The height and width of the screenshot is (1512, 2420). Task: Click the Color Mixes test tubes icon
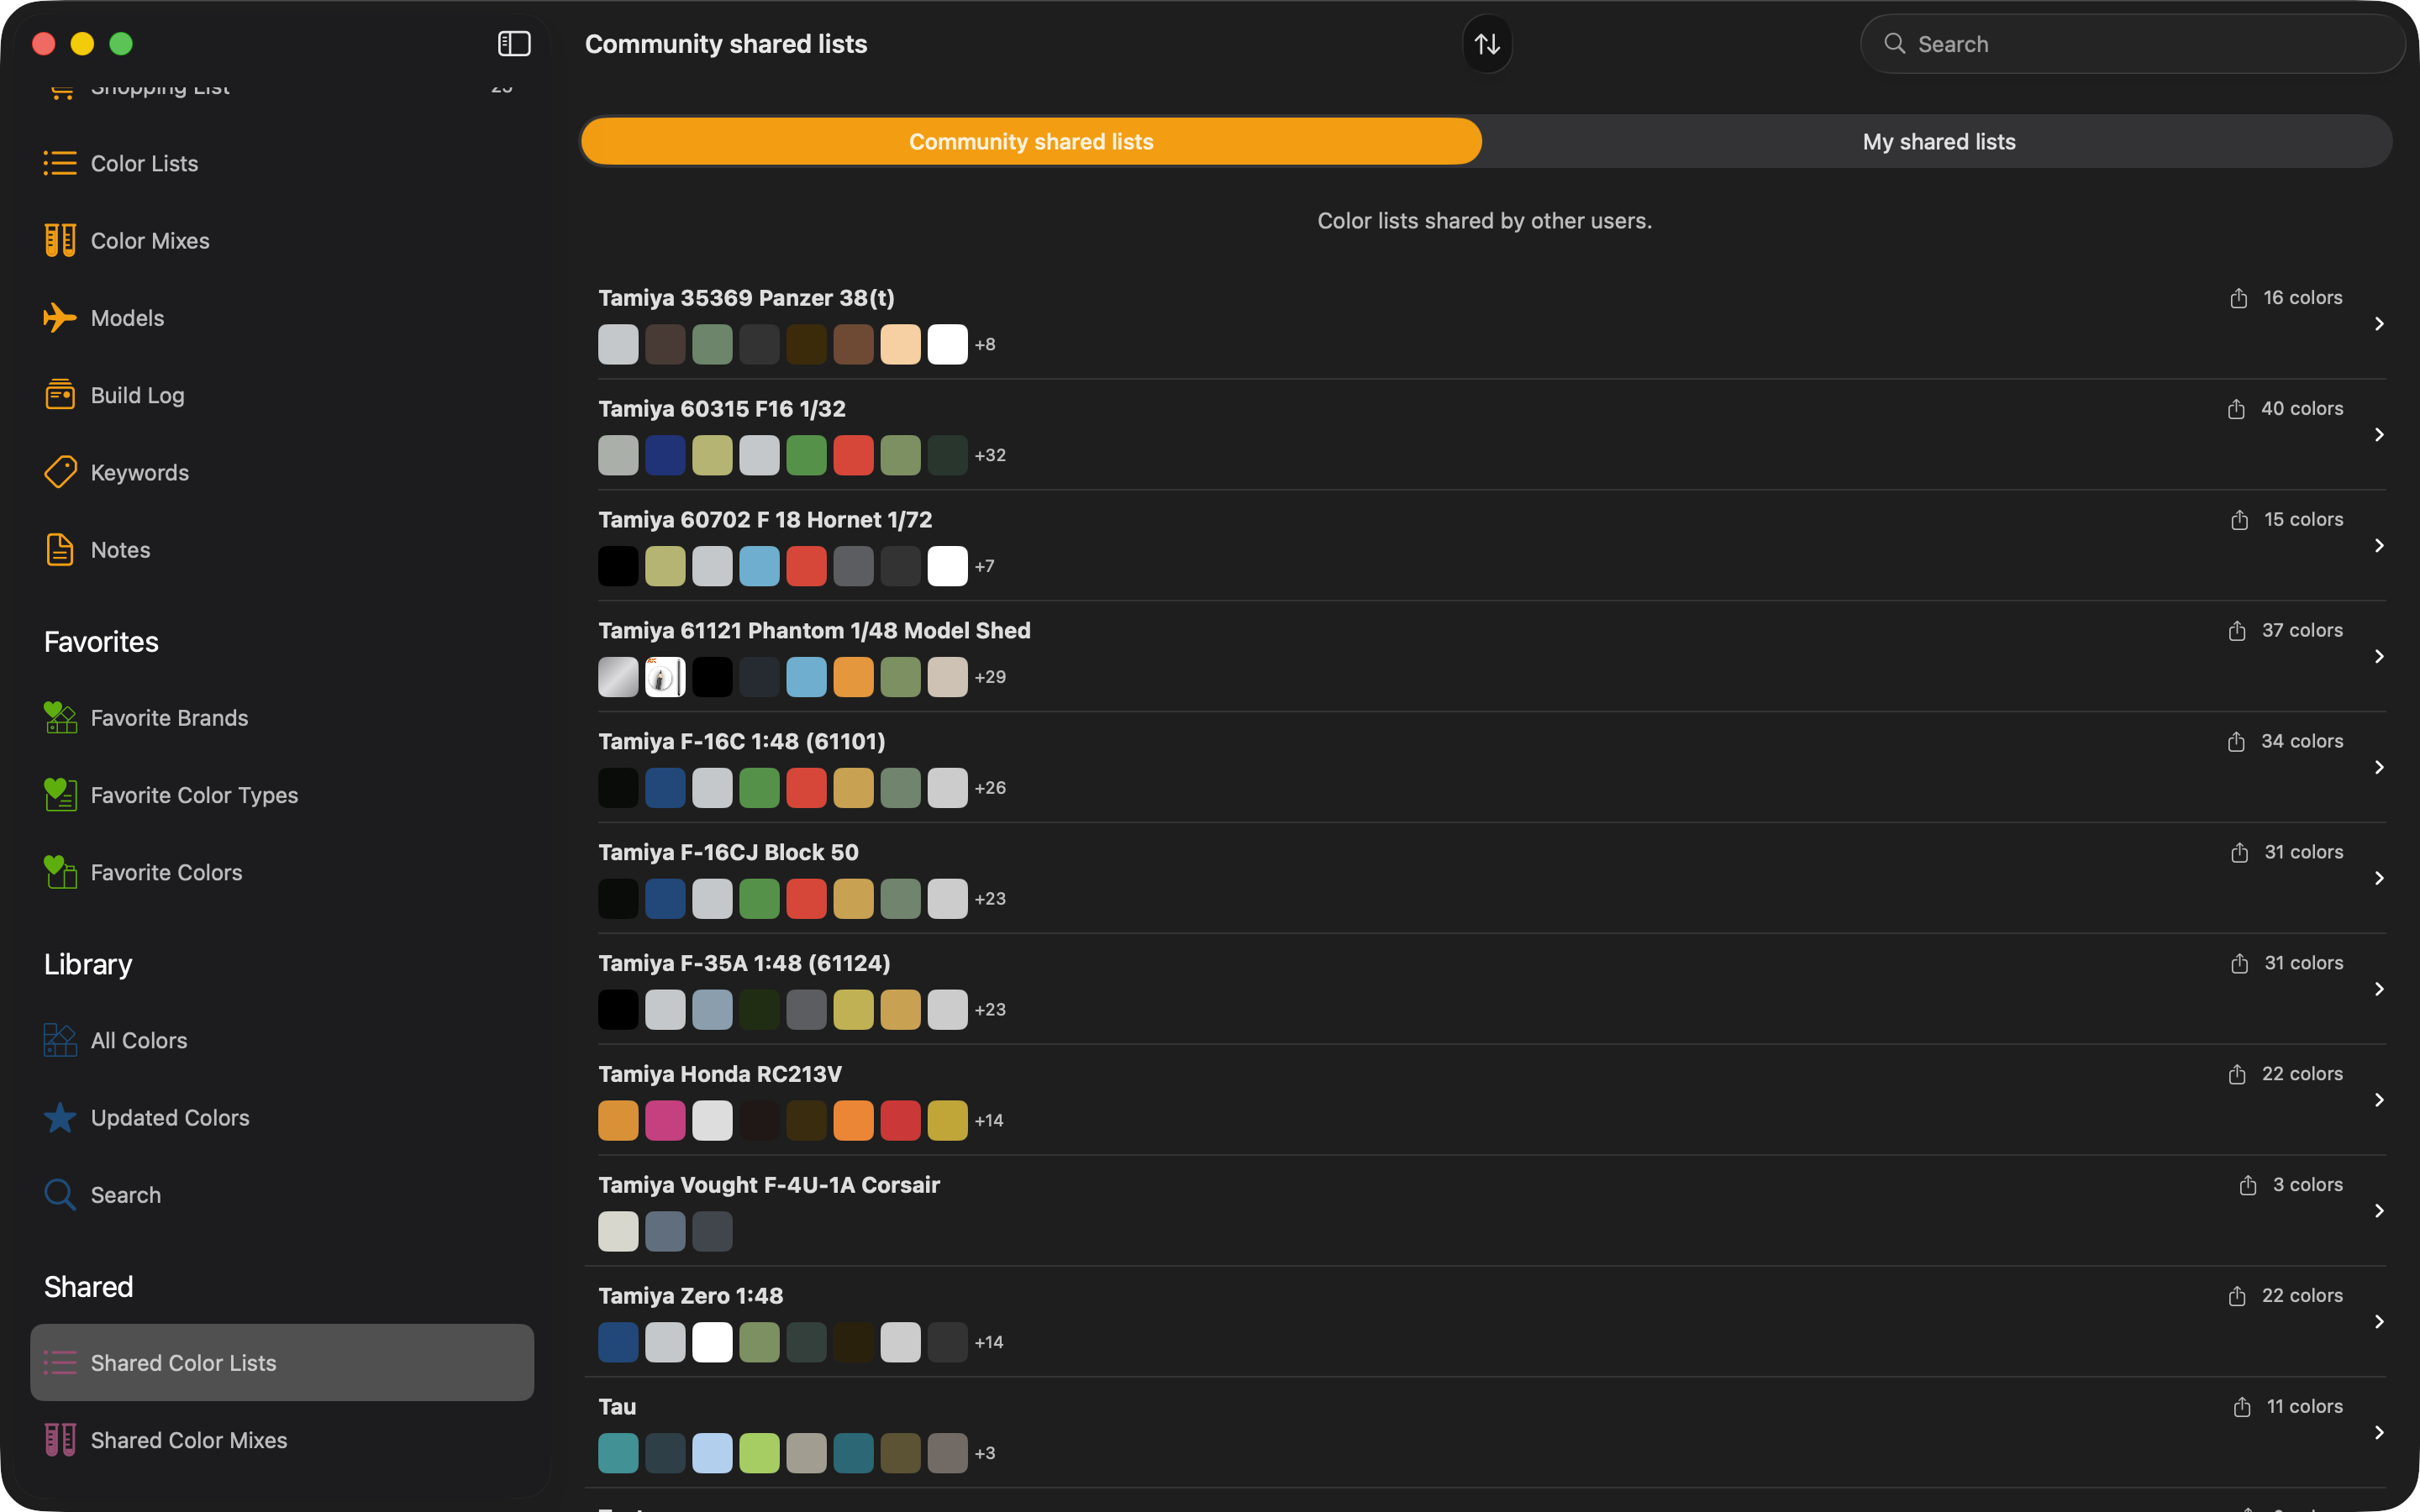60,240
